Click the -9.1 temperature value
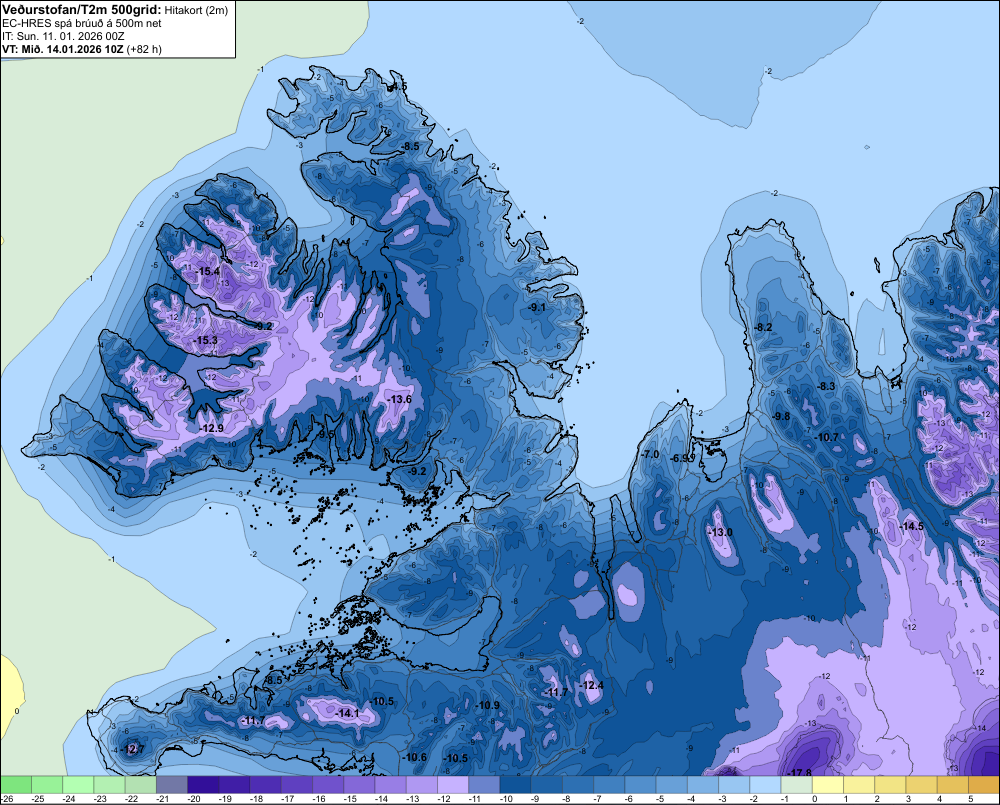1000x805 pixels. click(536, 307)
